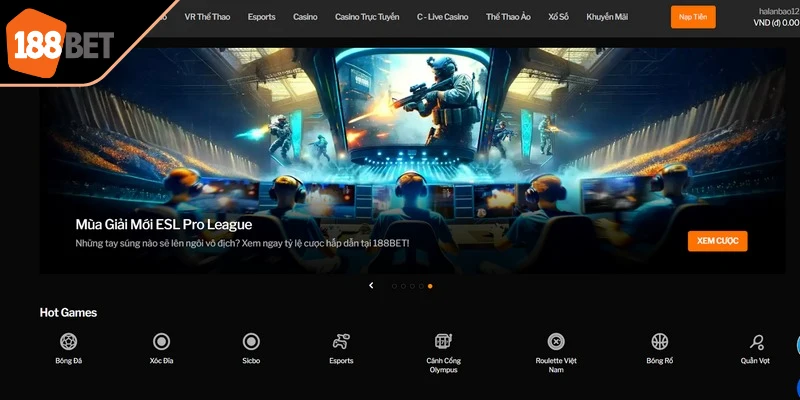Open the Xổ Số lottery menu
This screenshot has width=800, height=400.
click(560, 17)
